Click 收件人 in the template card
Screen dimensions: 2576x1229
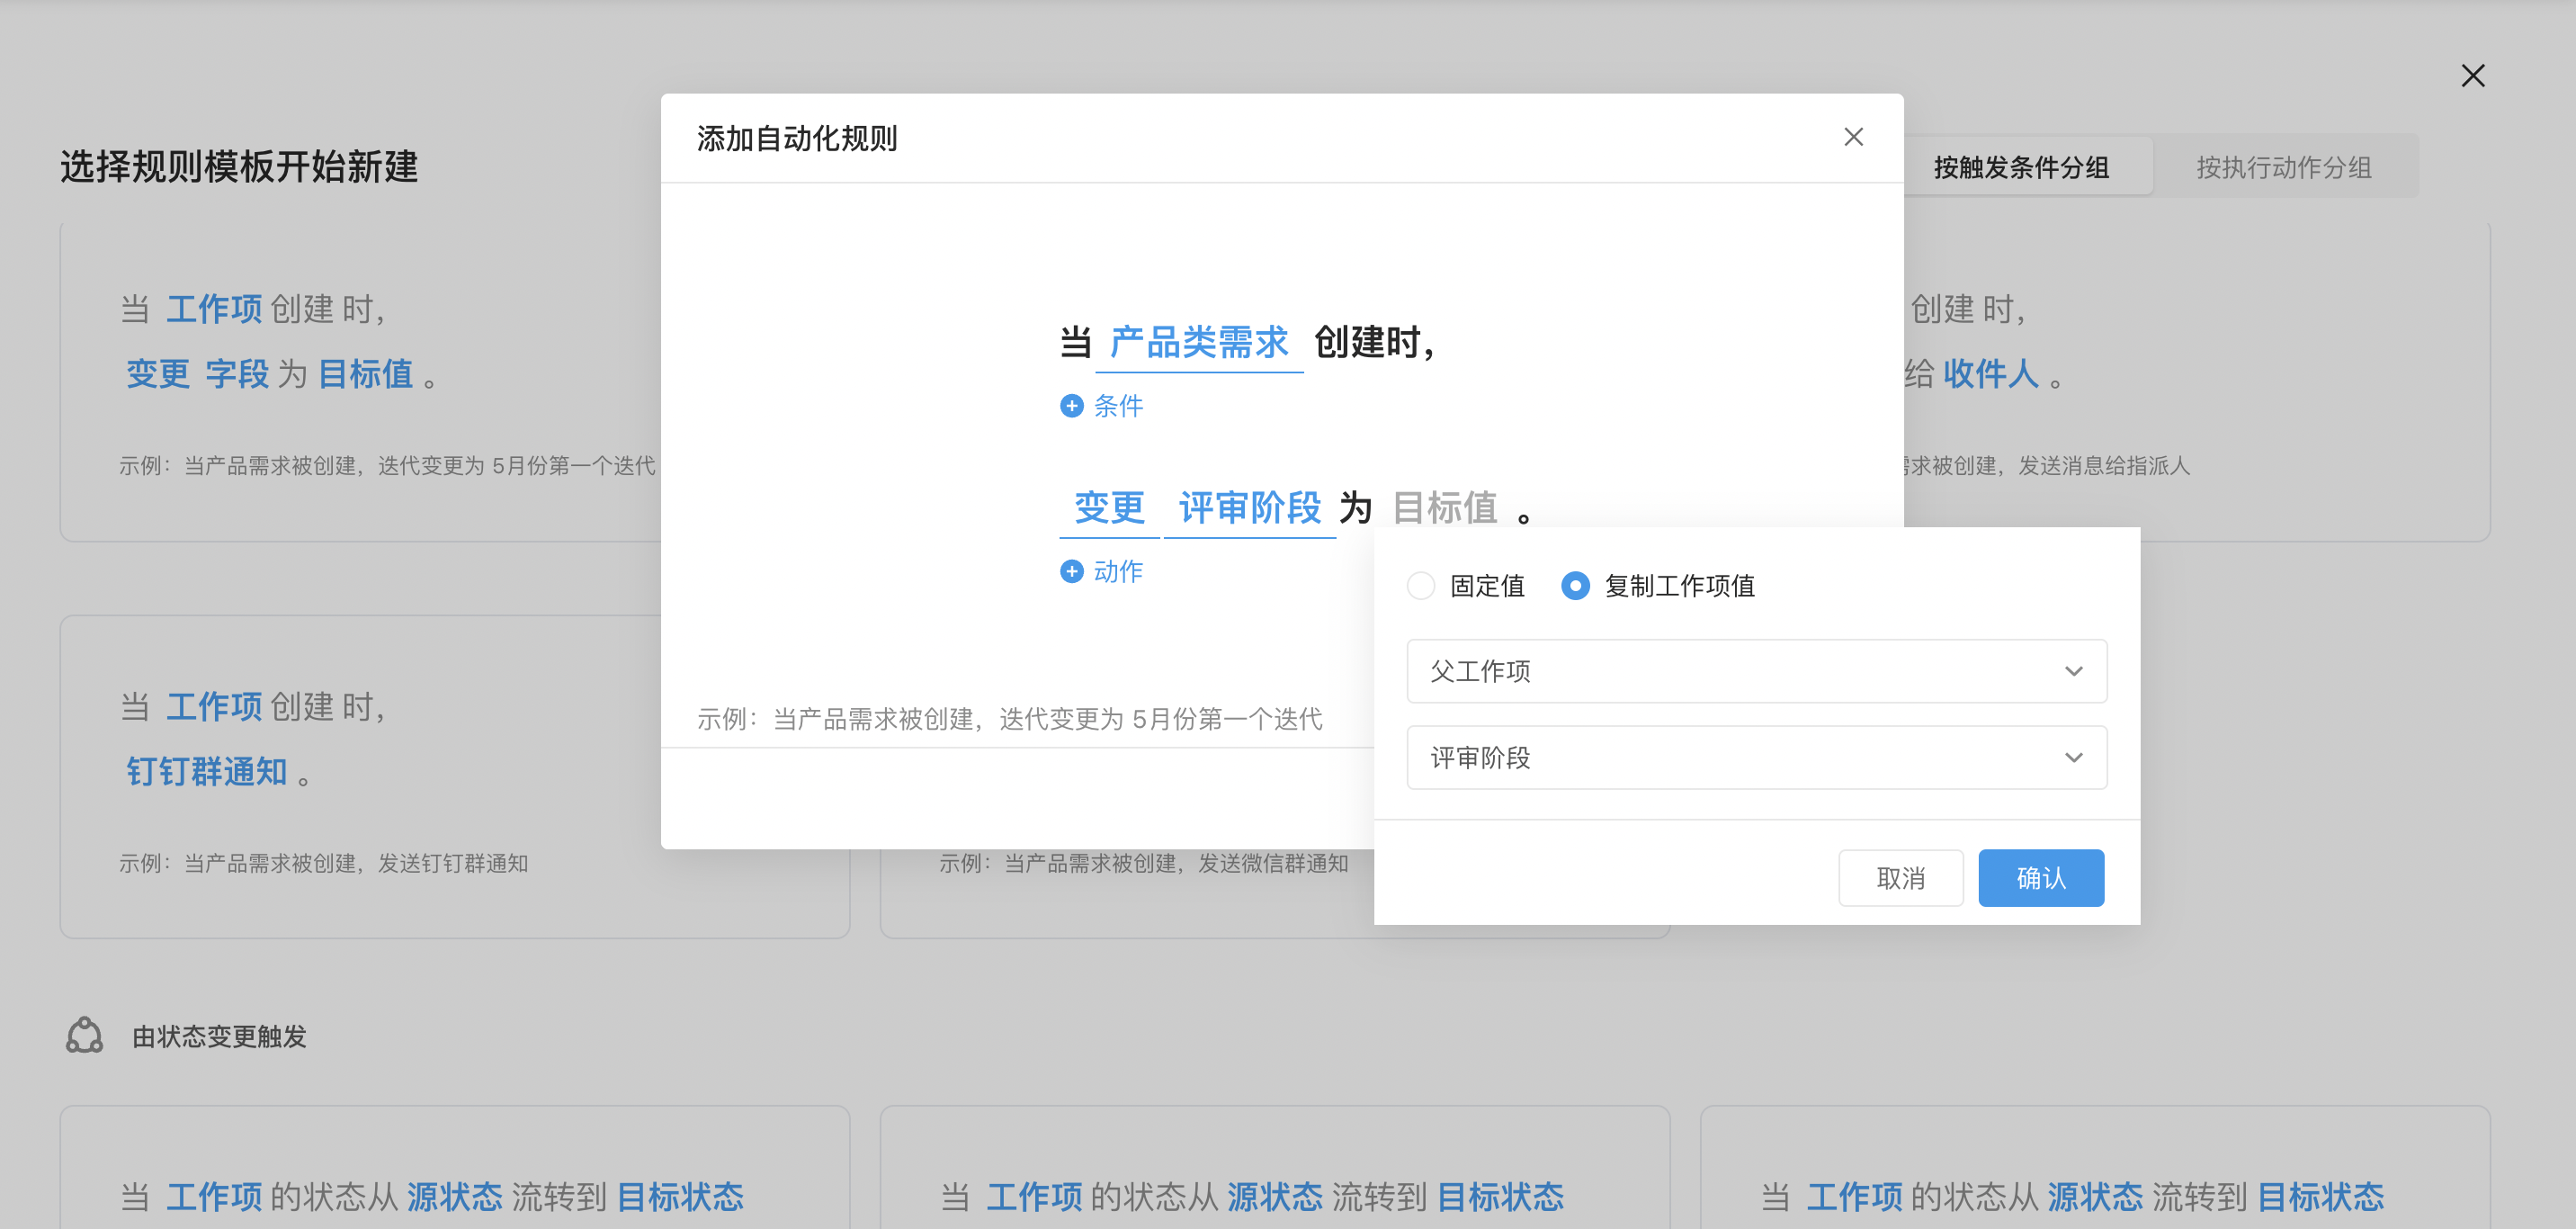pos(1990,374)
